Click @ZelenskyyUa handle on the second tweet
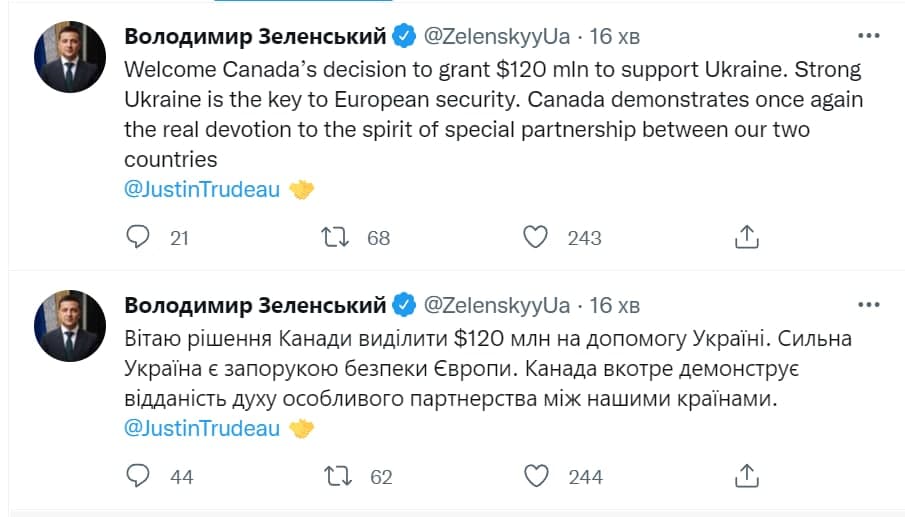 [498, 305]
